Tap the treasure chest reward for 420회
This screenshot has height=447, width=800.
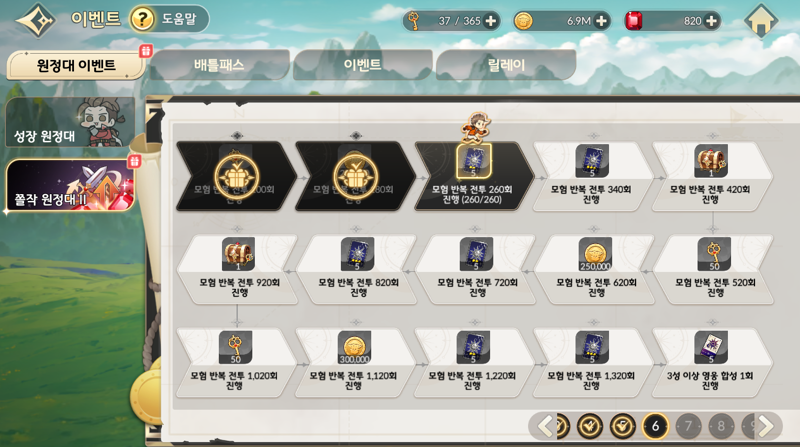pyautogui.click(x=711, y=161)
